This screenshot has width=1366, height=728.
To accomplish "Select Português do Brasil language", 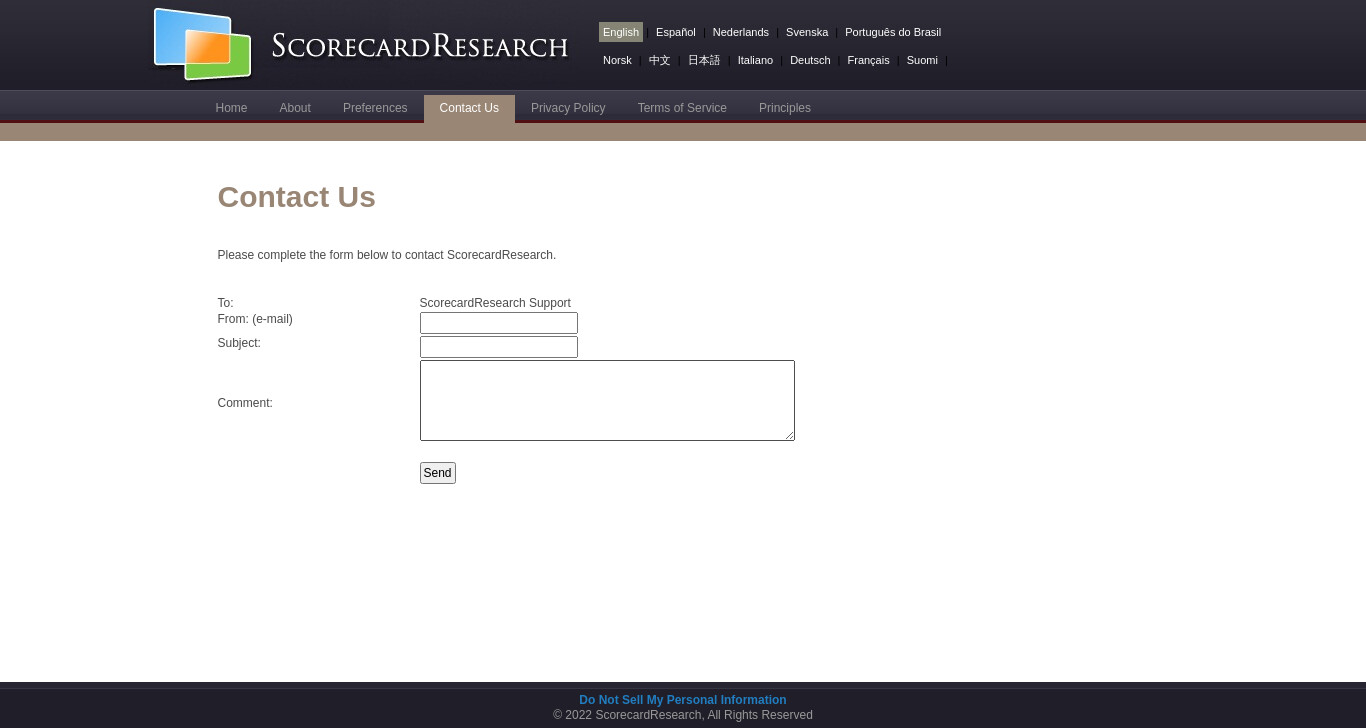I will [893, 32].
